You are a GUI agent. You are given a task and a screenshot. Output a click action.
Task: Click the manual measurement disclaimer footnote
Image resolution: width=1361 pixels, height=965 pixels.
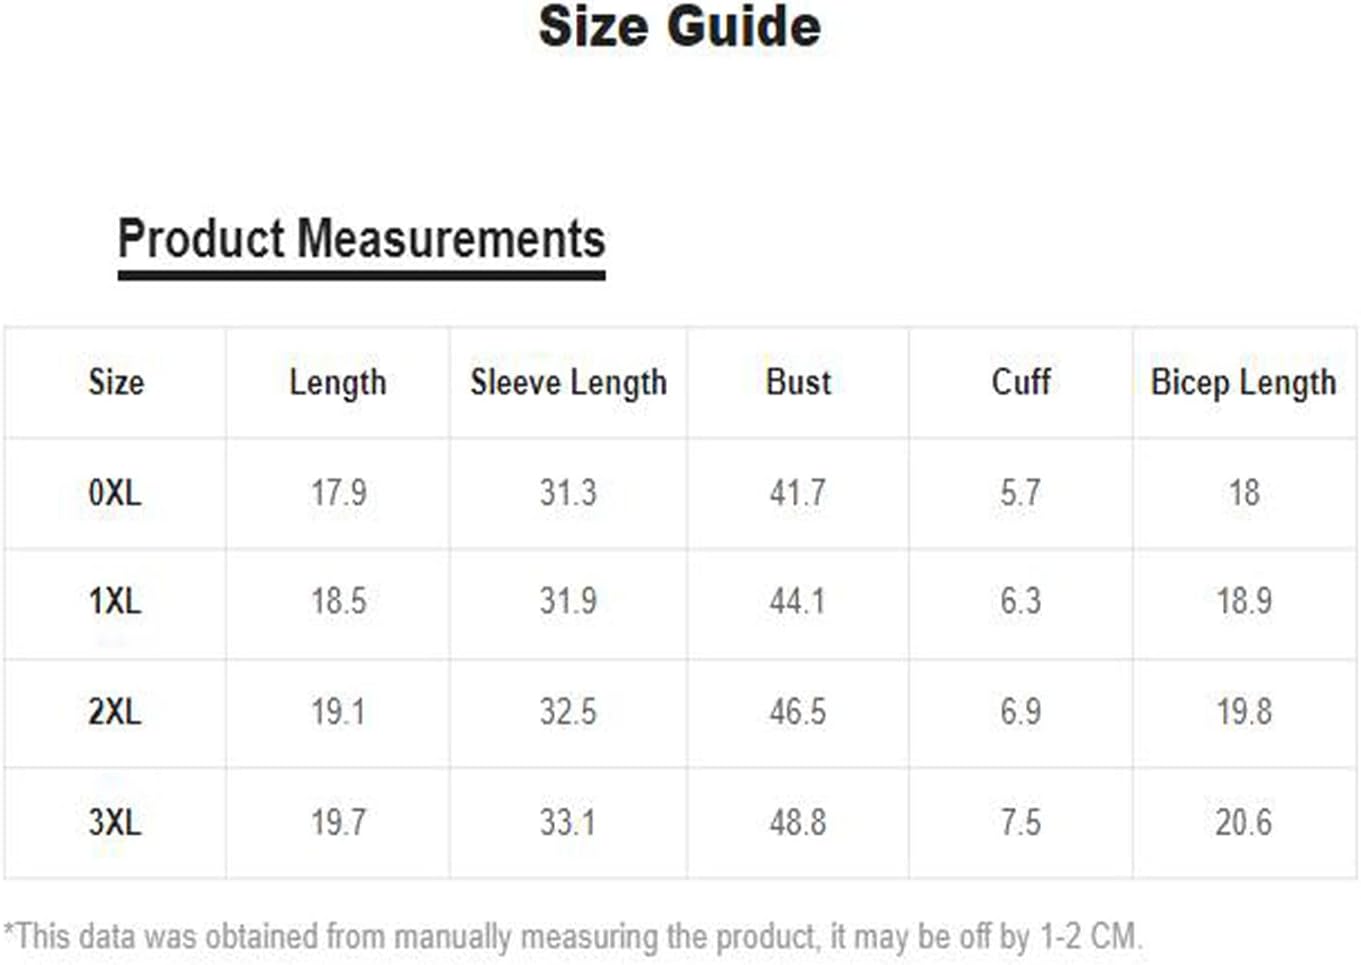click(x=573, y=937)
